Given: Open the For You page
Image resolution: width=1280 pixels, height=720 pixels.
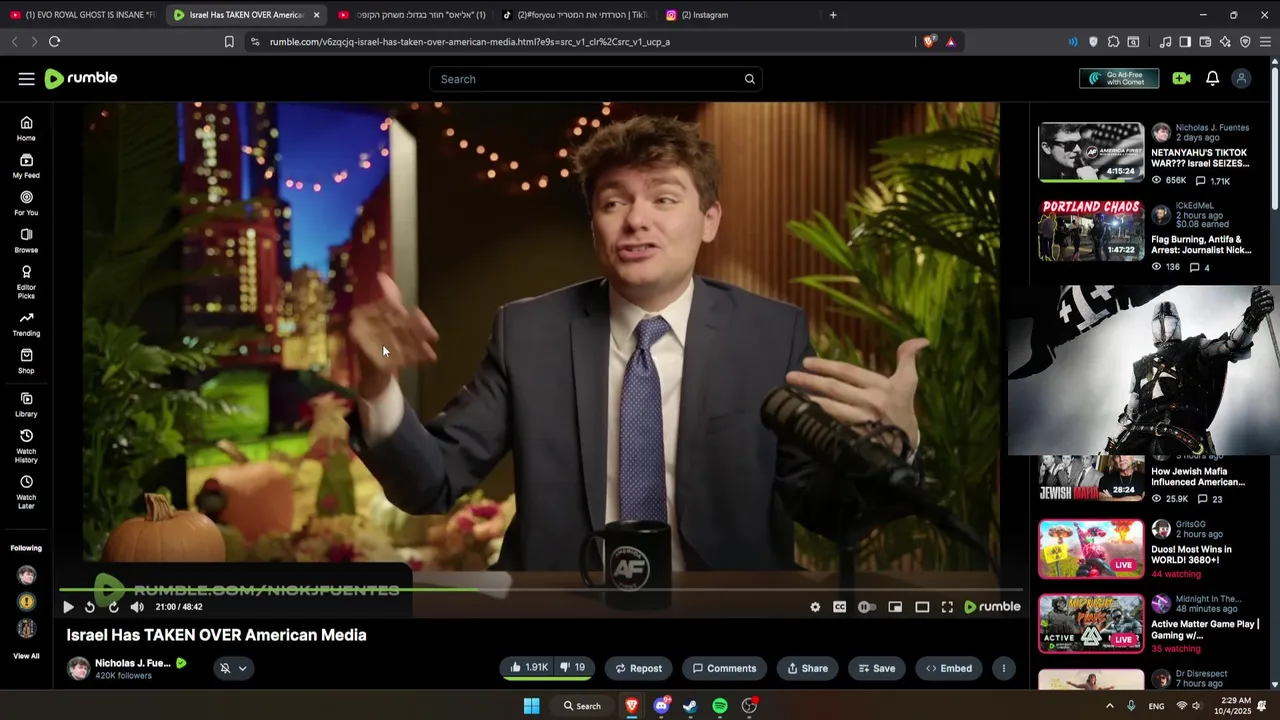Looking at the screenshot, I should (x=26, y=203).
